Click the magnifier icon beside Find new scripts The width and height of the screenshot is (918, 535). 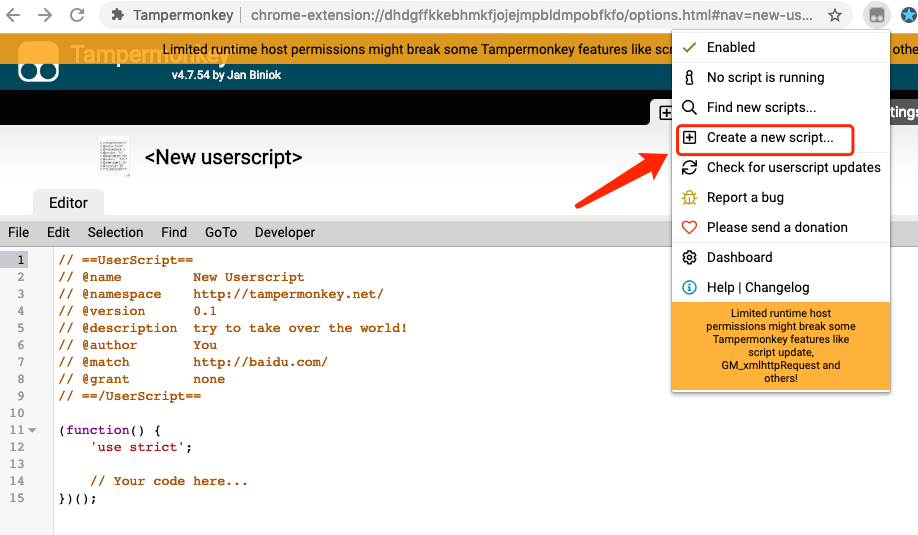[690, 107]
